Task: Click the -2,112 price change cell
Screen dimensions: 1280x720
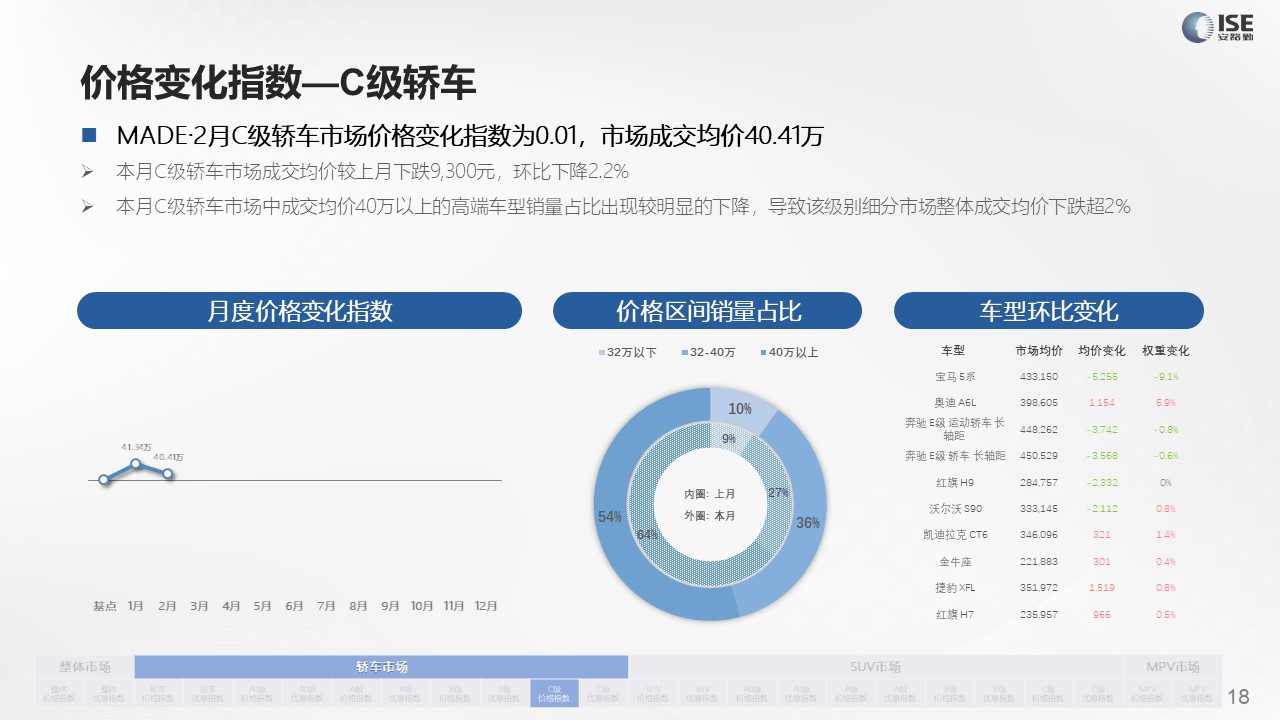Action: (1102, 509)
